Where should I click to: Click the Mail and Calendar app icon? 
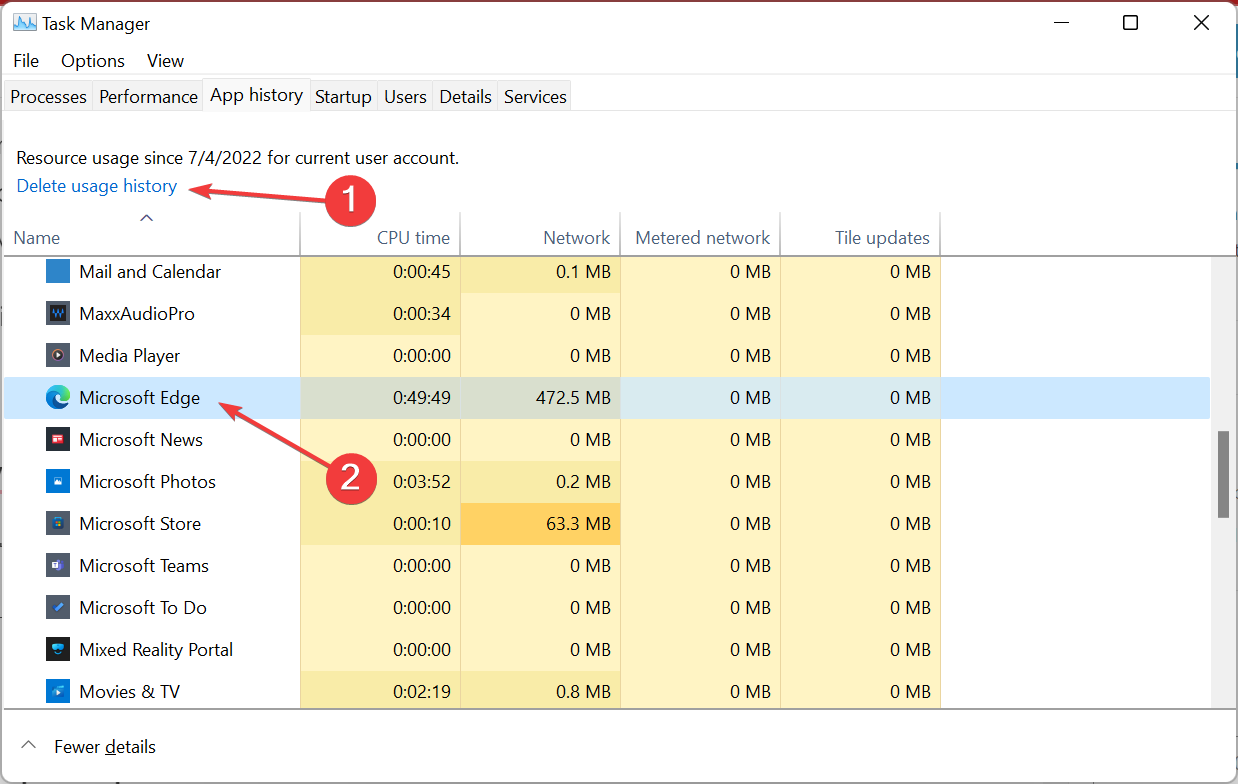[58, 271]
